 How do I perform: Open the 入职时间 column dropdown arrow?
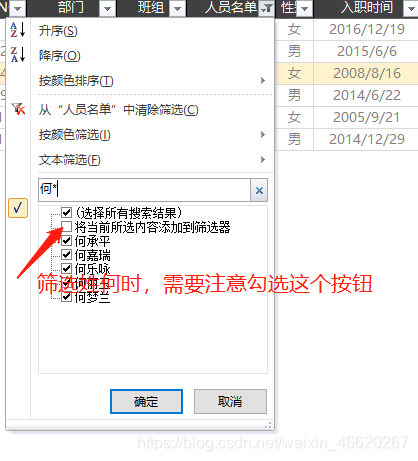tap(411, 9)
